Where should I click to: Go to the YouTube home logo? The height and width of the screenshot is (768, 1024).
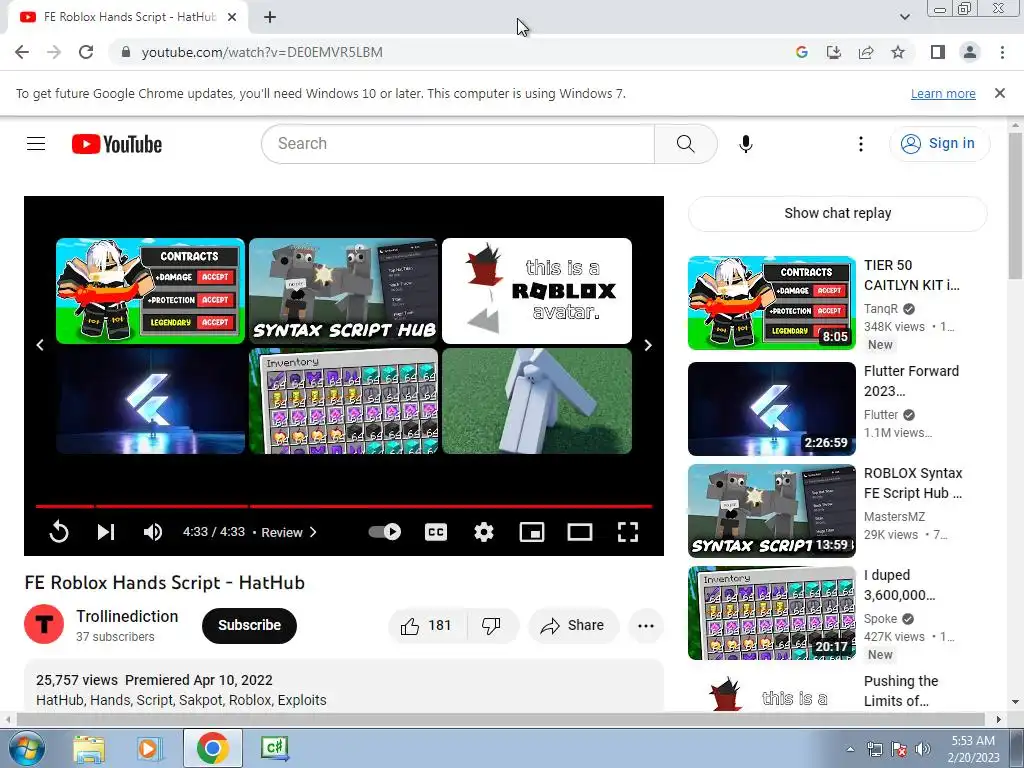[x=117, y=144]
